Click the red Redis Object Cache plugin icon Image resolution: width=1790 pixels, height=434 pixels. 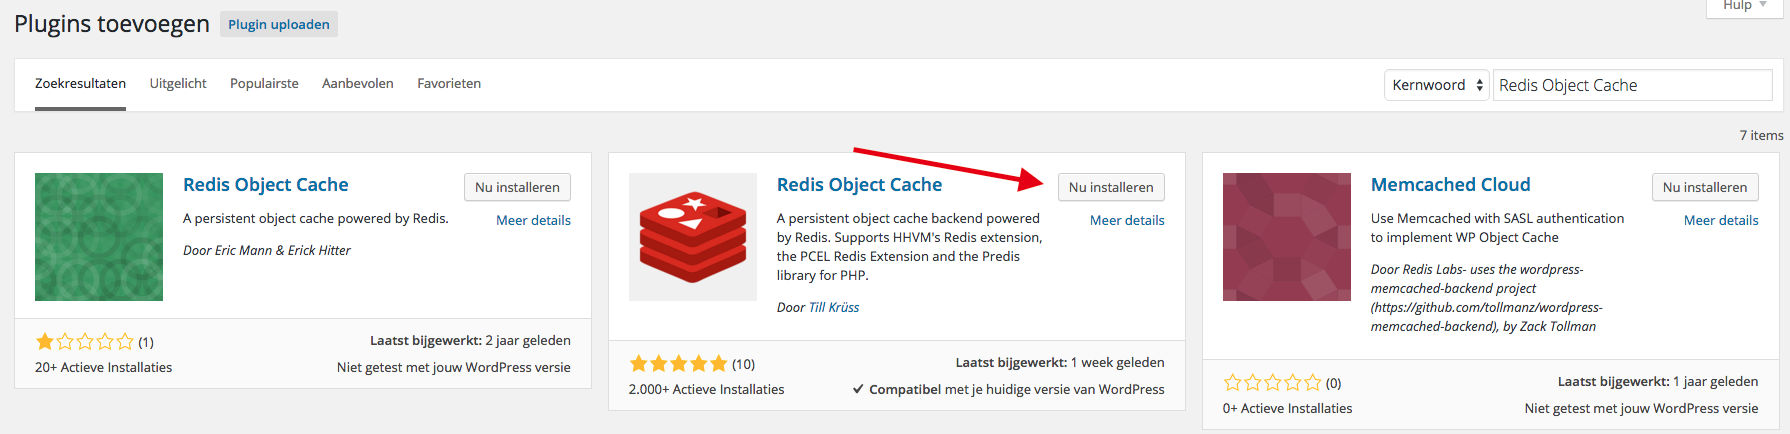click(x=692, y=237)
